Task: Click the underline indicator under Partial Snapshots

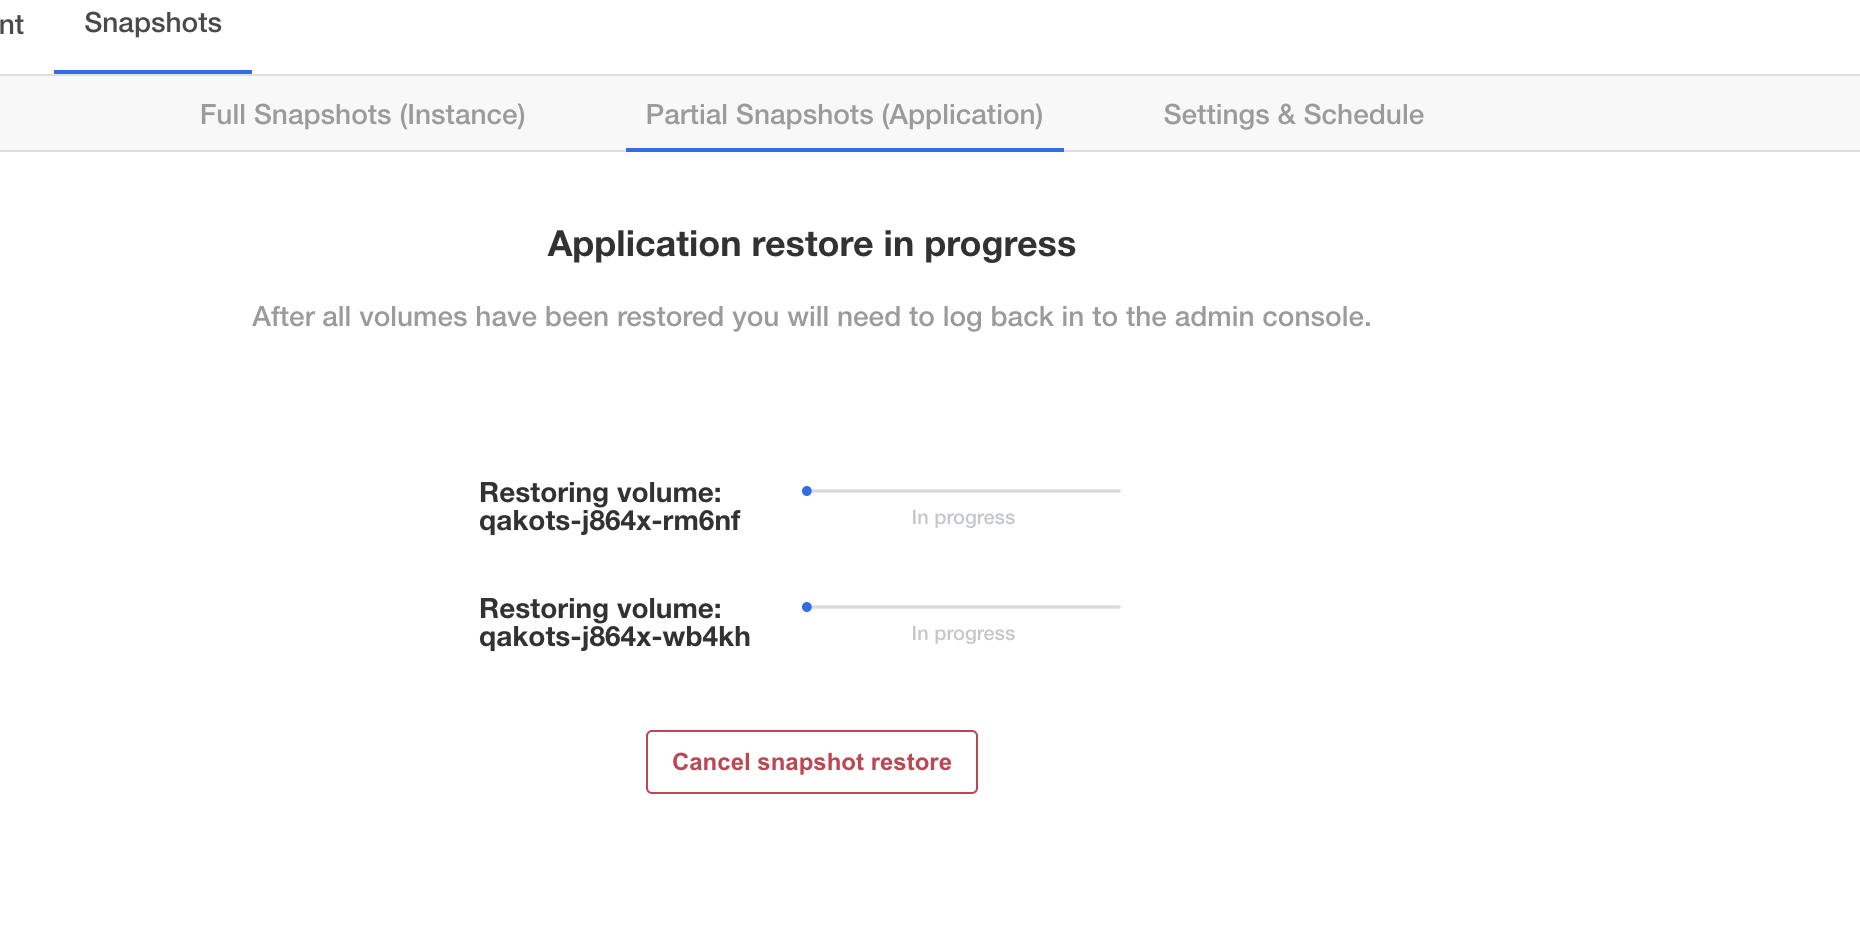Action: tap(845, 148)
